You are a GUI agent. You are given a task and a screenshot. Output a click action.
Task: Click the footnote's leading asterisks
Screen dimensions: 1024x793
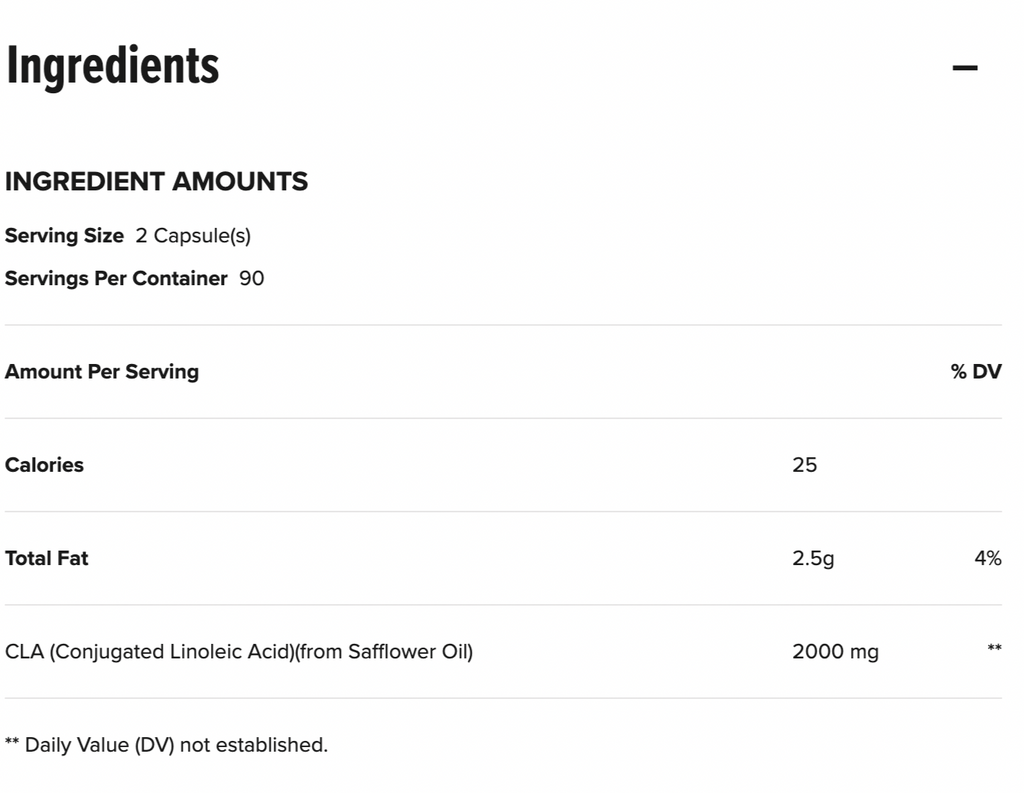12,741
